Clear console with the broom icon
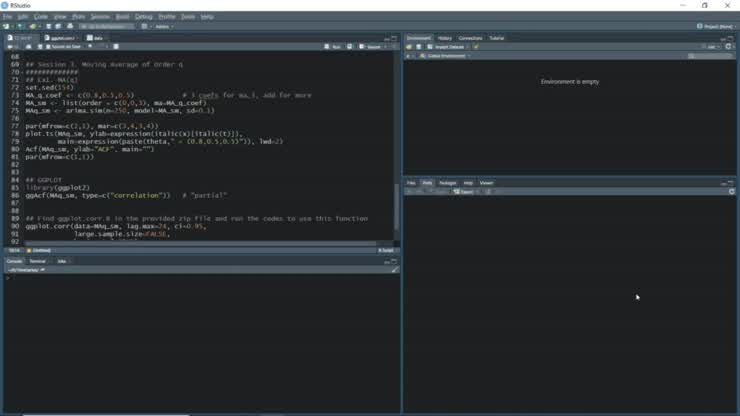Screen dimensions: 740x416 [395, 270]
